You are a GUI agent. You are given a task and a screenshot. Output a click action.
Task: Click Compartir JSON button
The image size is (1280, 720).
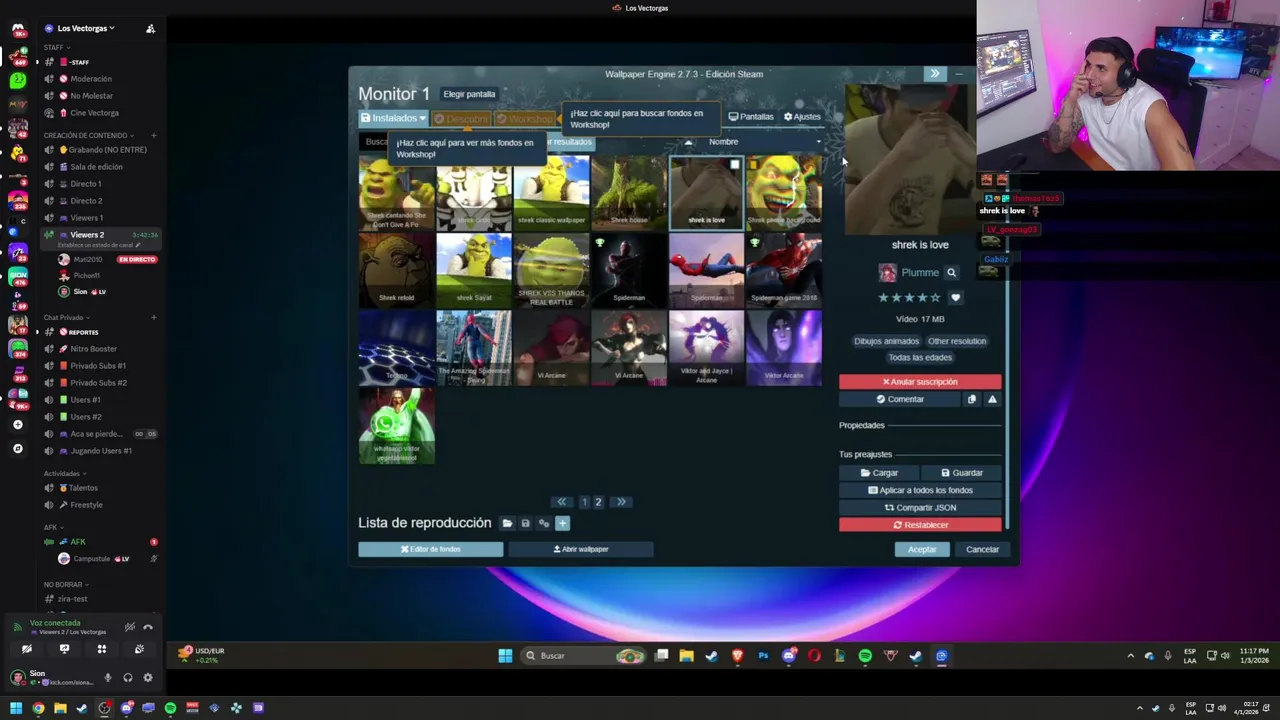[920, 507]
